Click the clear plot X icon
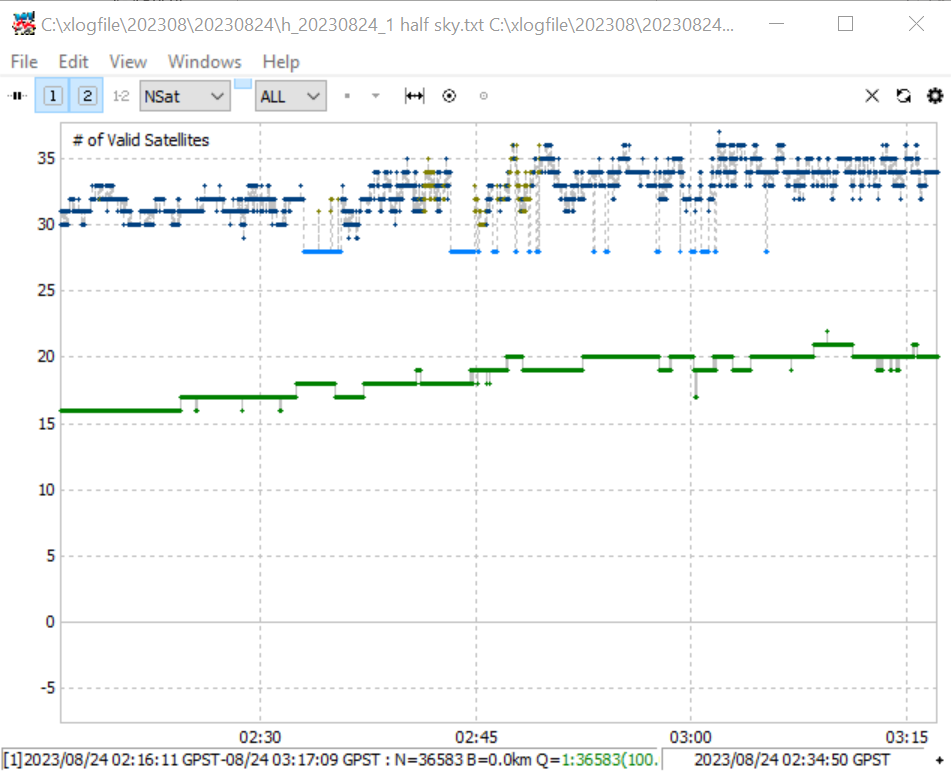This screenshot has width=951, height=773. pyautogui.click(x=872, y=96)
